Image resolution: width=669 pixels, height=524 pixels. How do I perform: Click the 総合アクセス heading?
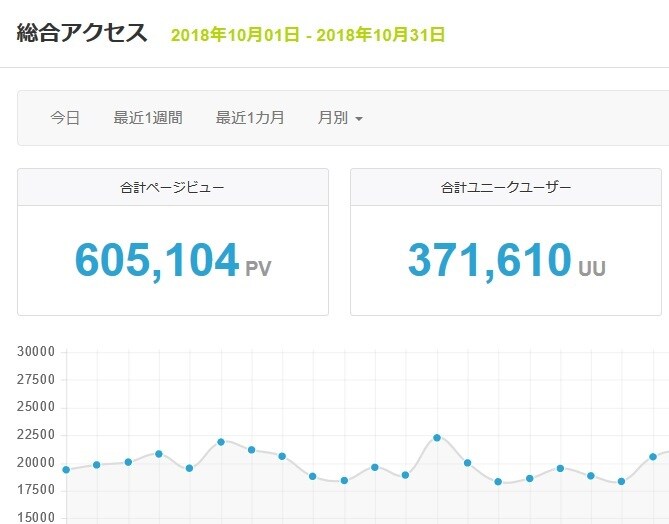82,33
